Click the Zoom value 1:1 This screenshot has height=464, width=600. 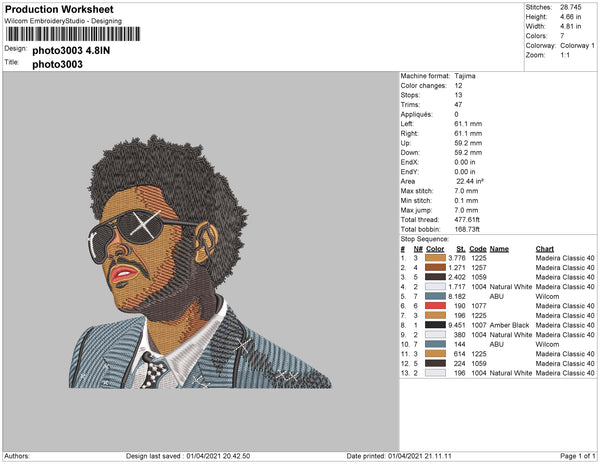click(565, 55)
